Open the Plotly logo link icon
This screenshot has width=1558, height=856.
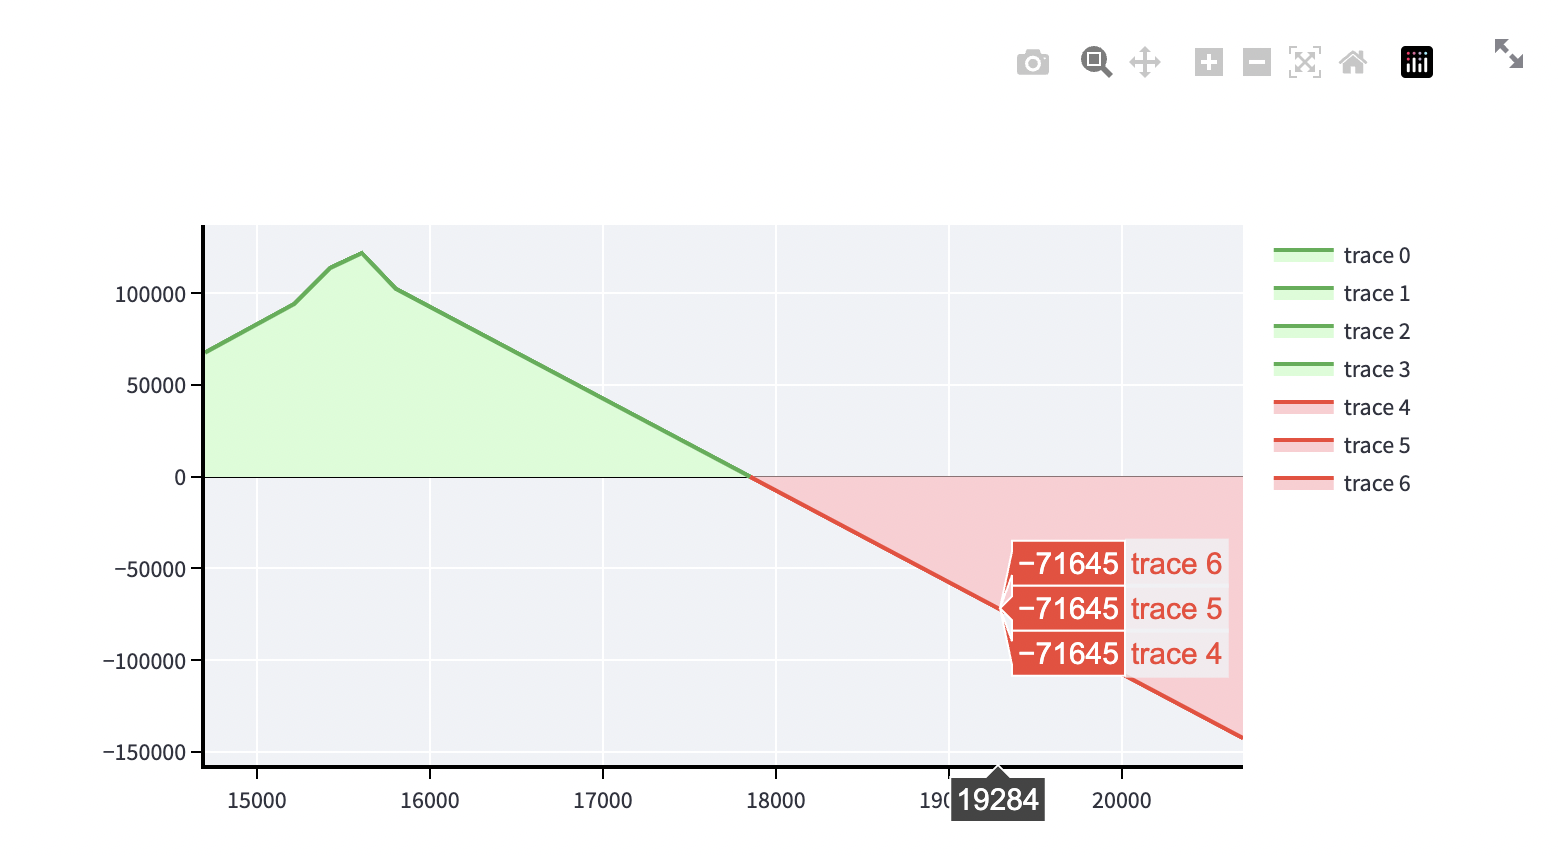[x=1417, y=62]
